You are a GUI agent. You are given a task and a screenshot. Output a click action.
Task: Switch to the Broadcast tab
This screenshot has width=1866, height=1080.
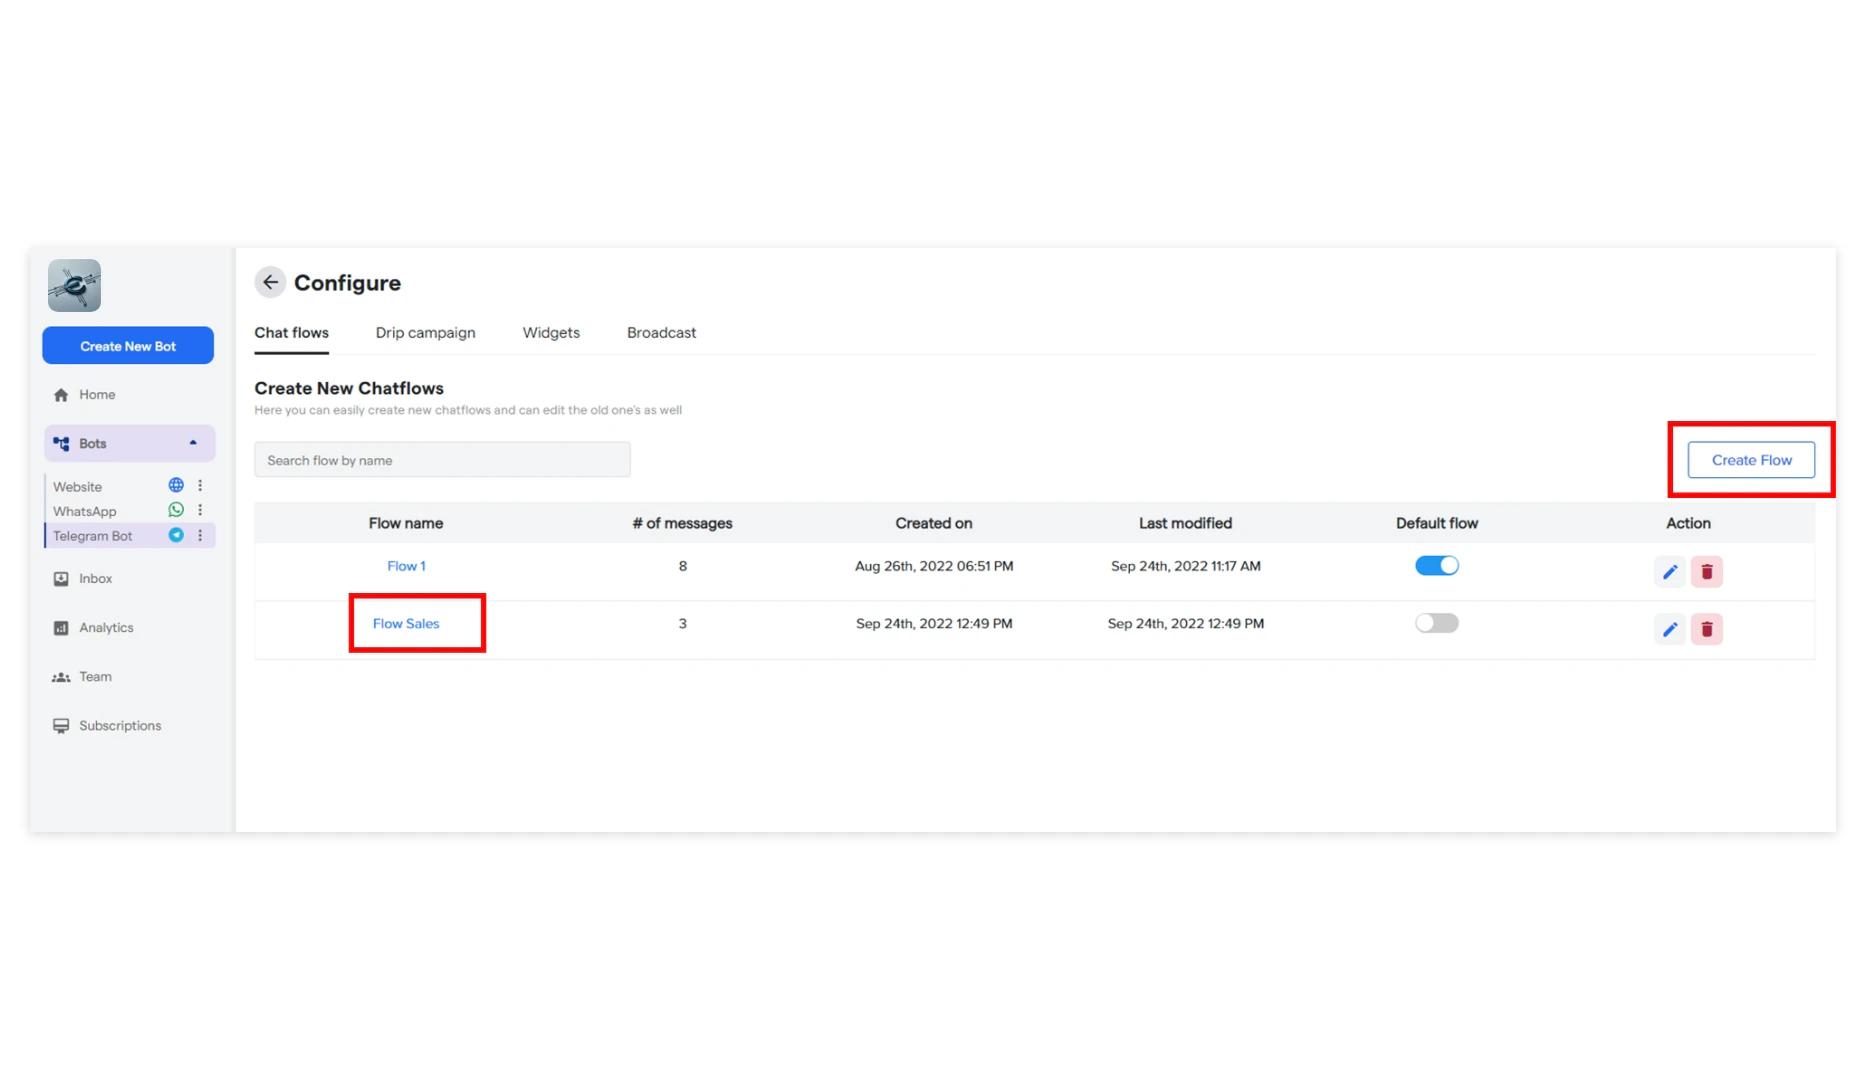[x=661, y=333]
